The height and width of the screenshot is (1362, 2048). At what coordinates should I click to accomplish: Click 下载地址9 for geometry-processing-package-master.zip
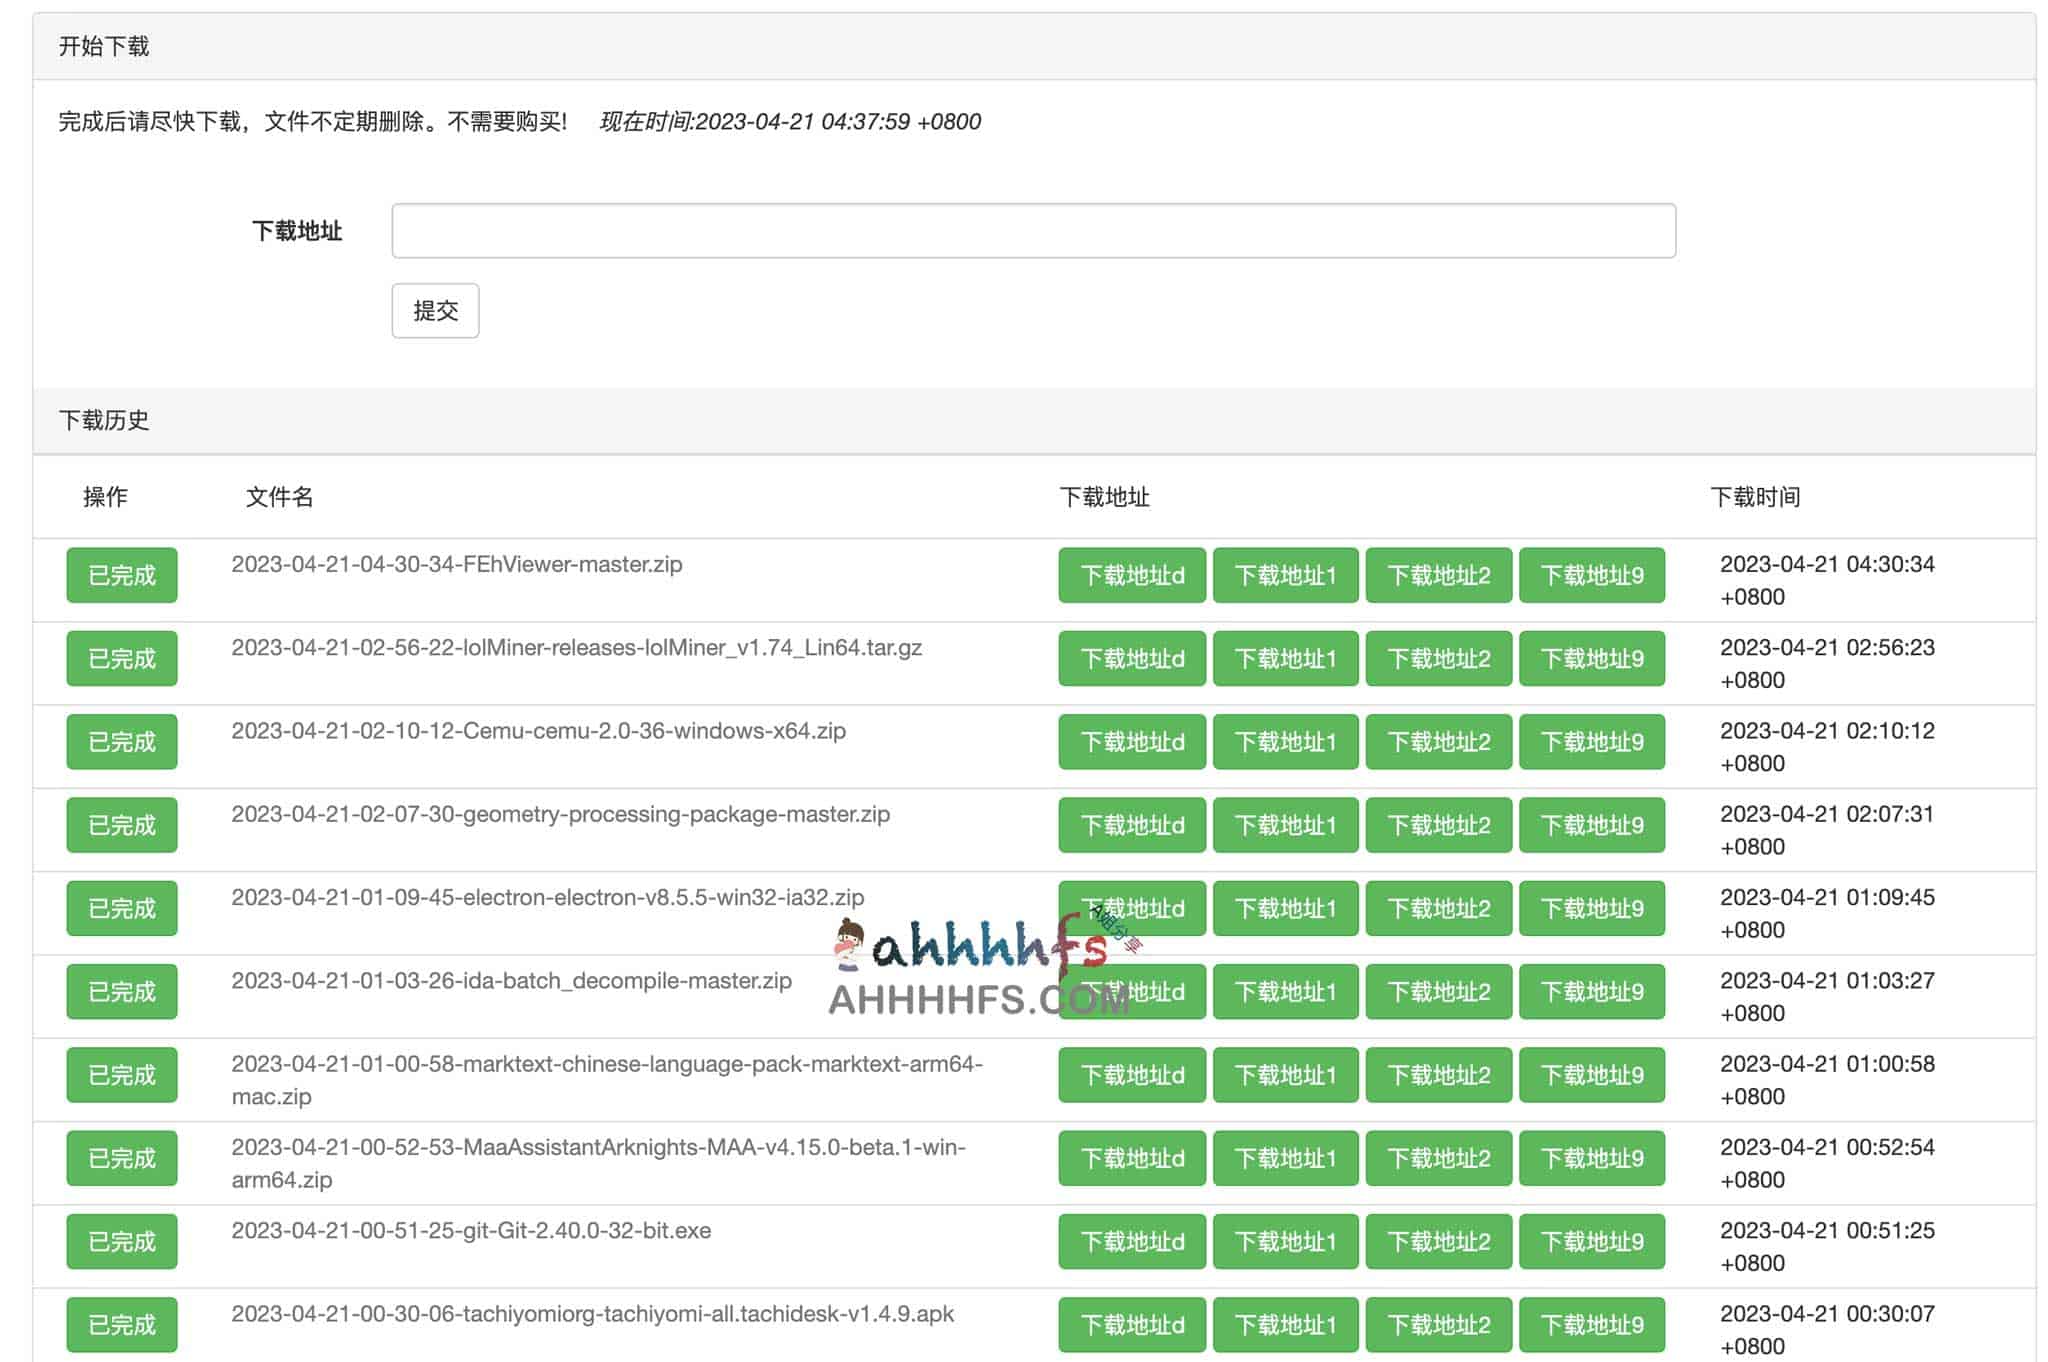tap(1592, 824)
